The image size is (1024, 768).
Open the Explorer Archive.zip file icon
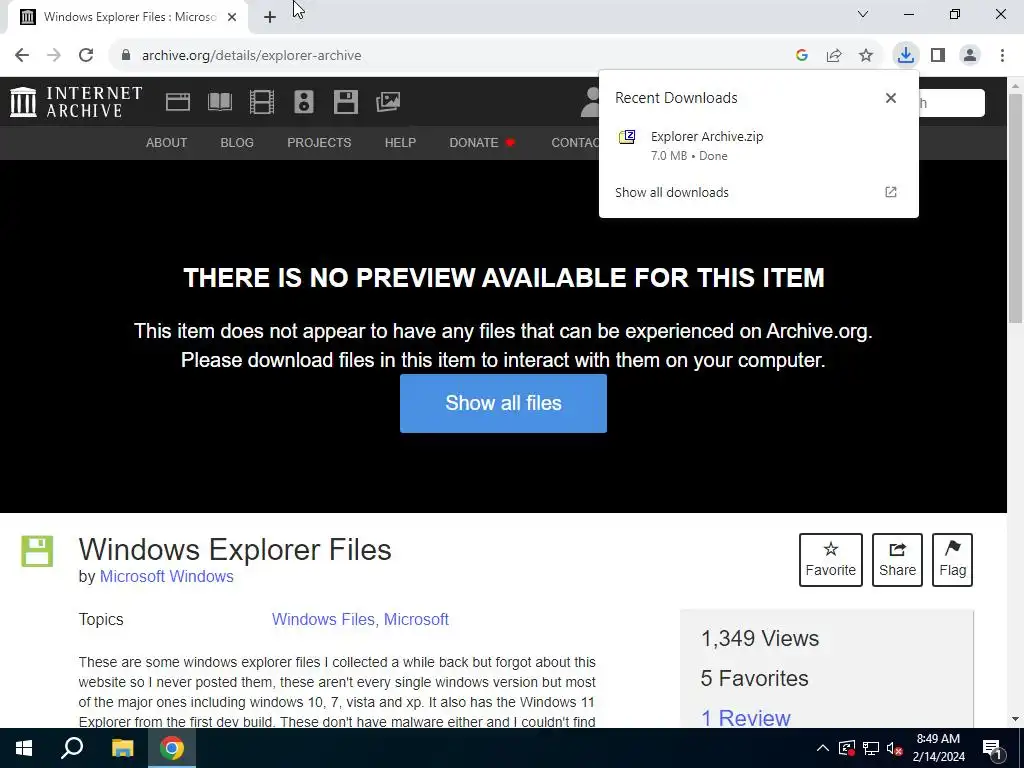pyautogui.click(x=627, y=136)
